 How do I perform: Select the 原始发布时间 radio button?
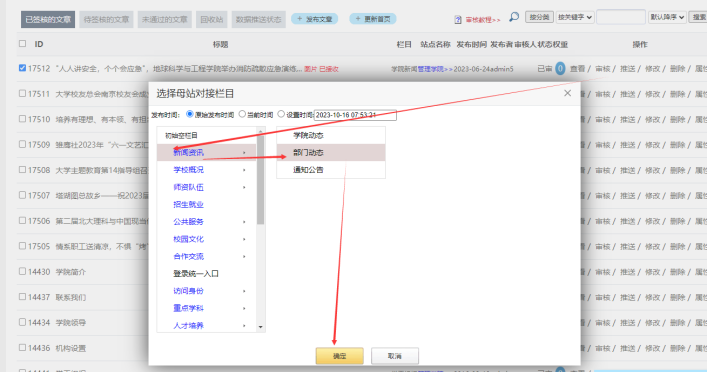[x=190, y=114]
